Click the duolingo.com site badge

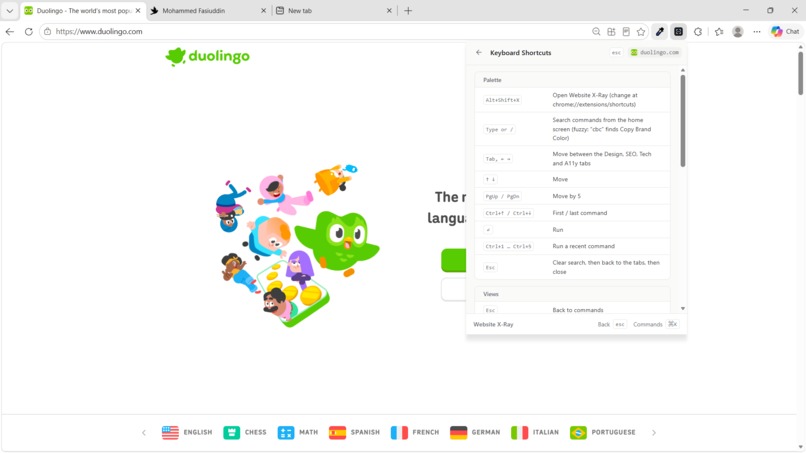[655, 52]
